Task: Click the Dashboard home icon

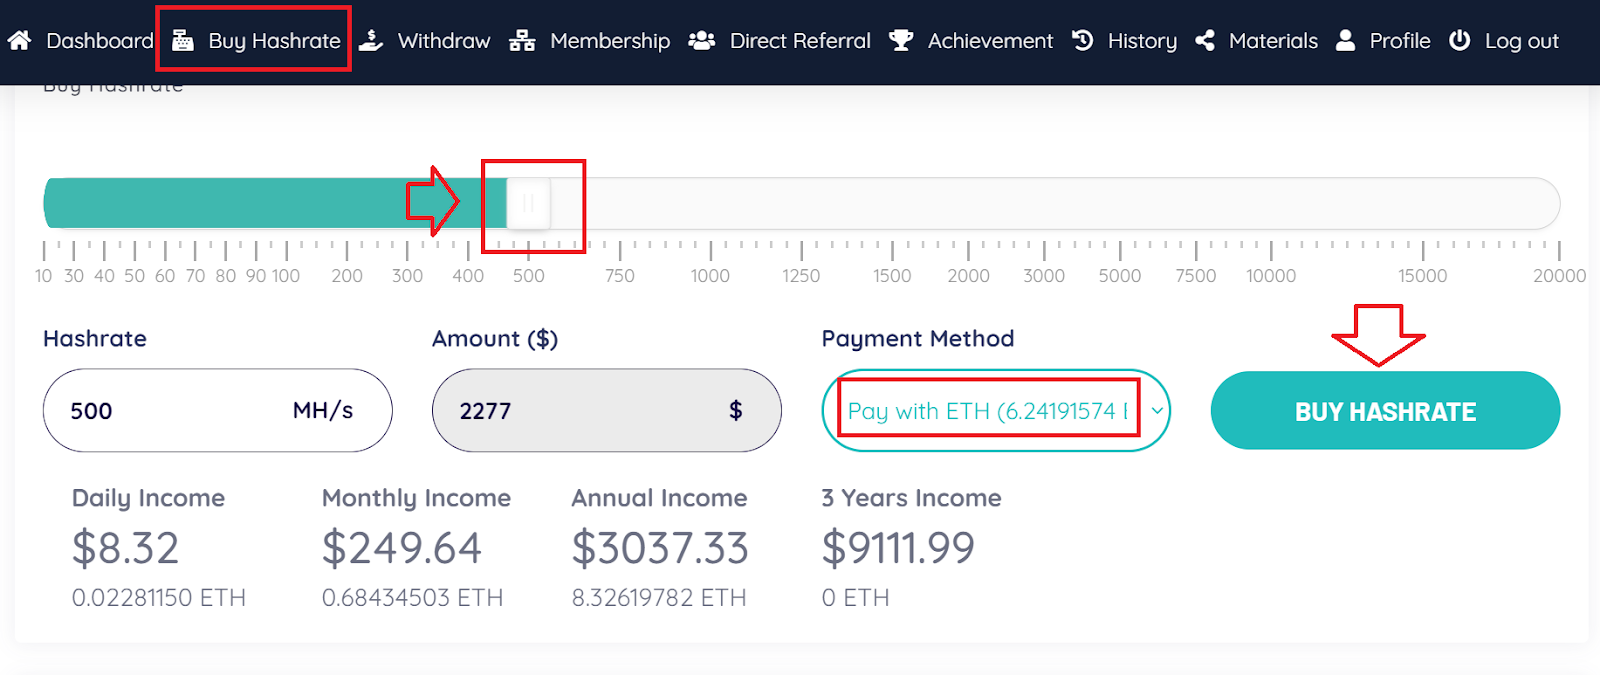Action: point(19,41)
